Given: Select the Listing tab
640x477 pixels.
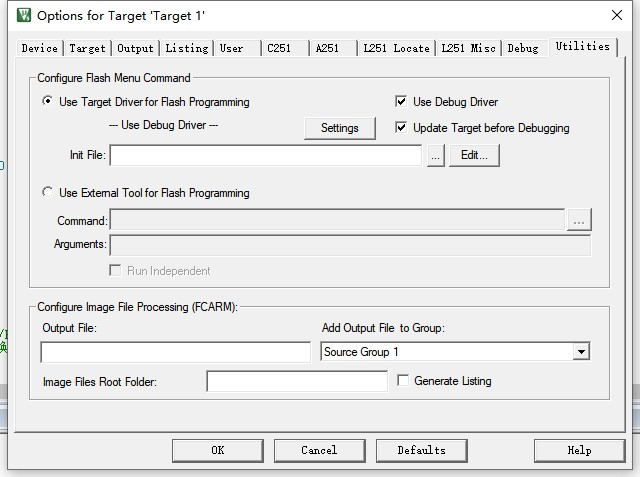Looking at the screenshot, I should pos(187,48).
